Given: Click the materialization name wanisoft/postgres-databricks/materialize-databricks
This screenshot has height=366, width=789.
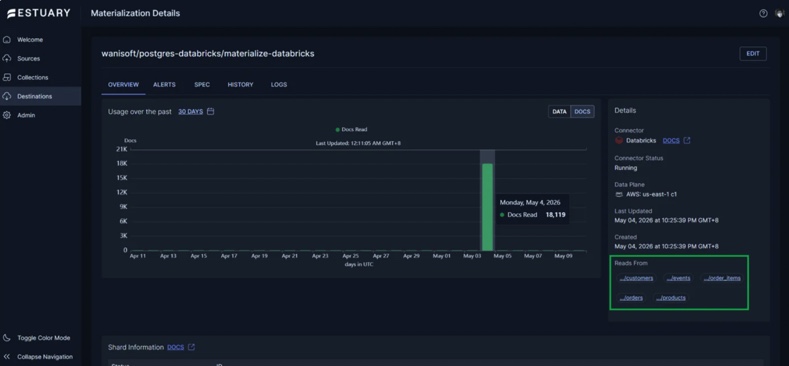Looking at the screenshot, I should pos(208,53).
